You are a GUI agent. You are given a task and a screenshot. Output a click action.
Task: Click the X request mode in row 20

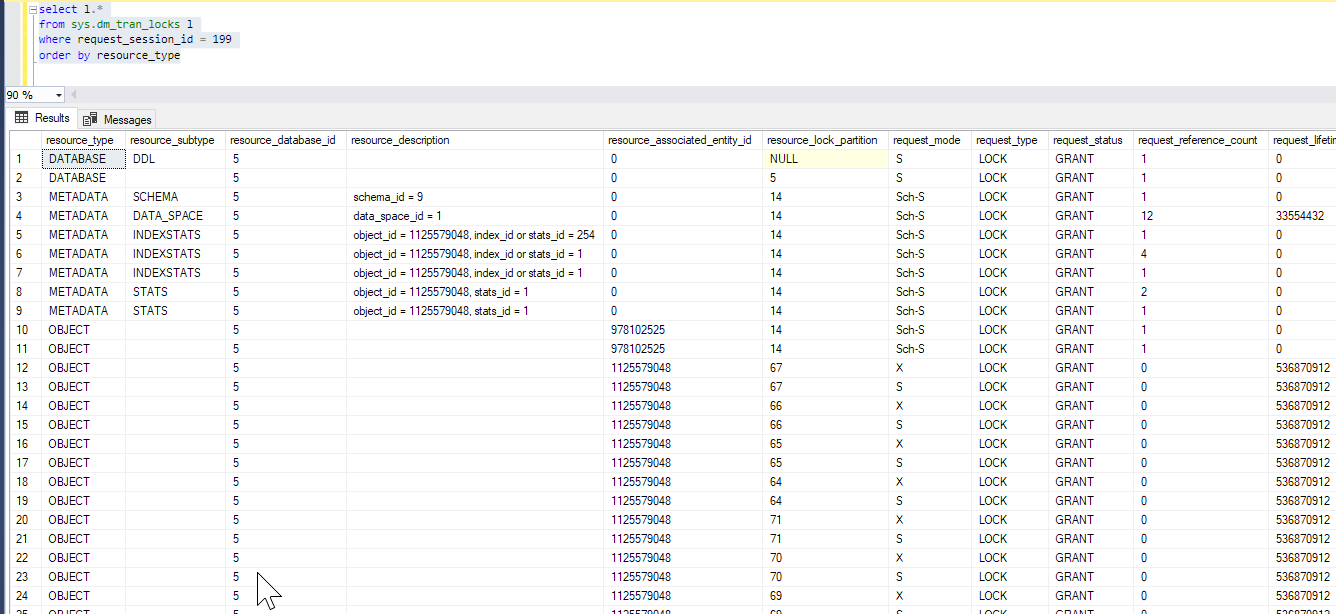[x=930, y=520]
